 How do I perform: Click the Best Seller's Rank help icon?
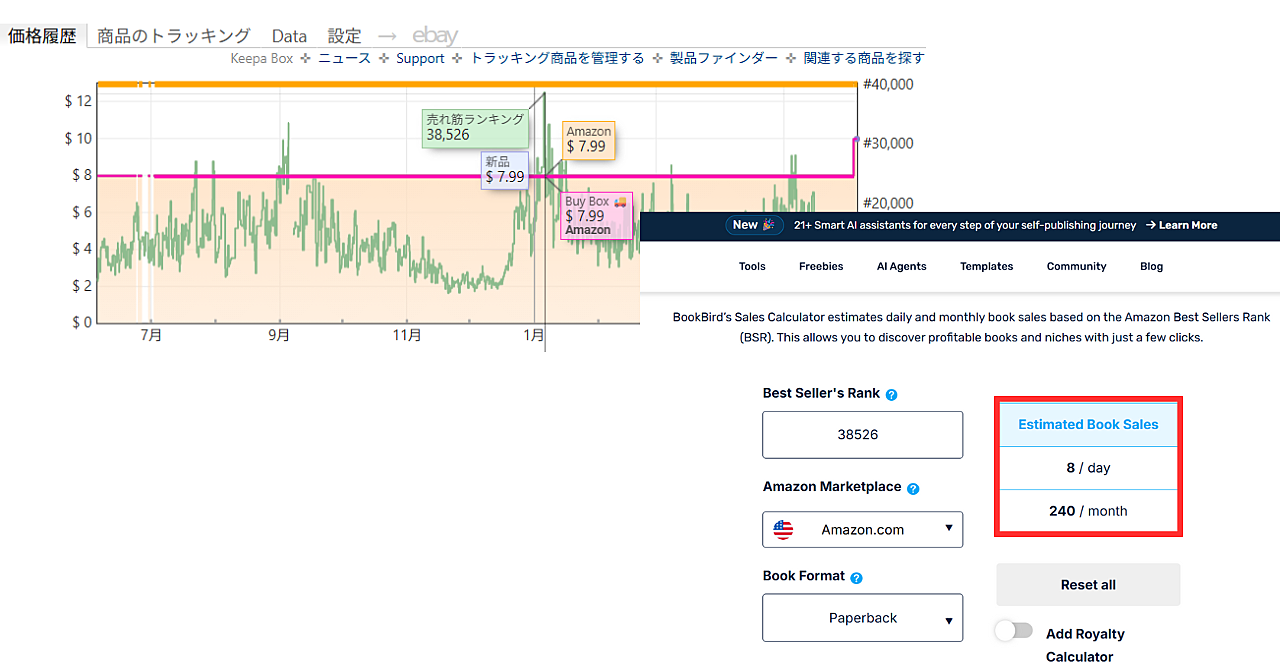tap(891, 395)
